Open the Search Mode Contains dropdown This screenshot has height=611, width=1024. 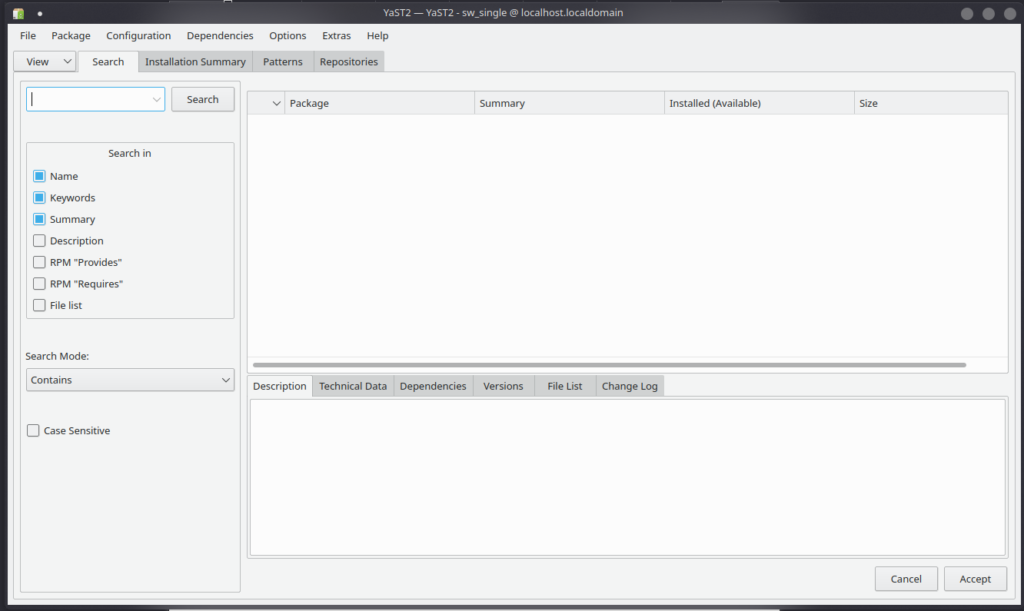click(x=130, y=380)
